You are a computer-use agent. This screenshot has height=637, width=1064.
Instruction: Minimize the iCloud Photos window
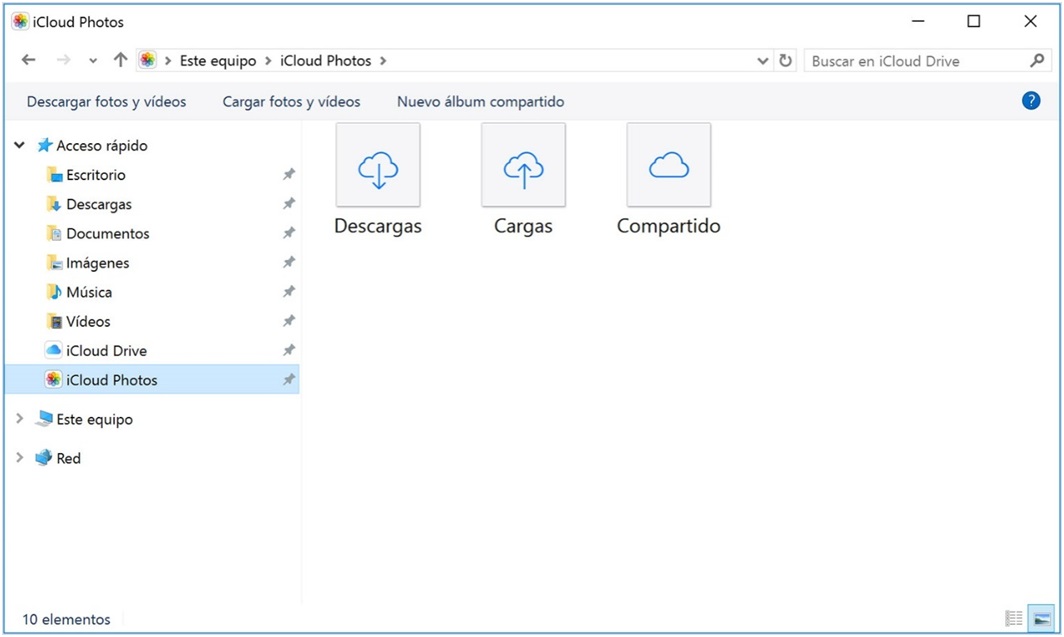(918, 22)
